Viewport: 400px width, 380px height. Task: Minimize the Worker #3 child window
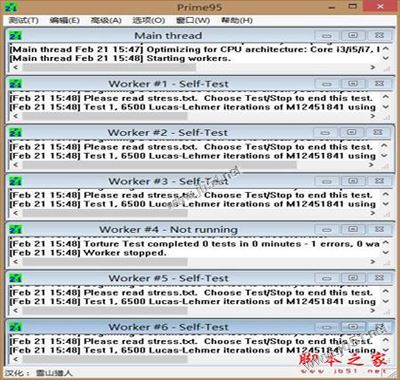pyautogui.click(x=327, y=181)
